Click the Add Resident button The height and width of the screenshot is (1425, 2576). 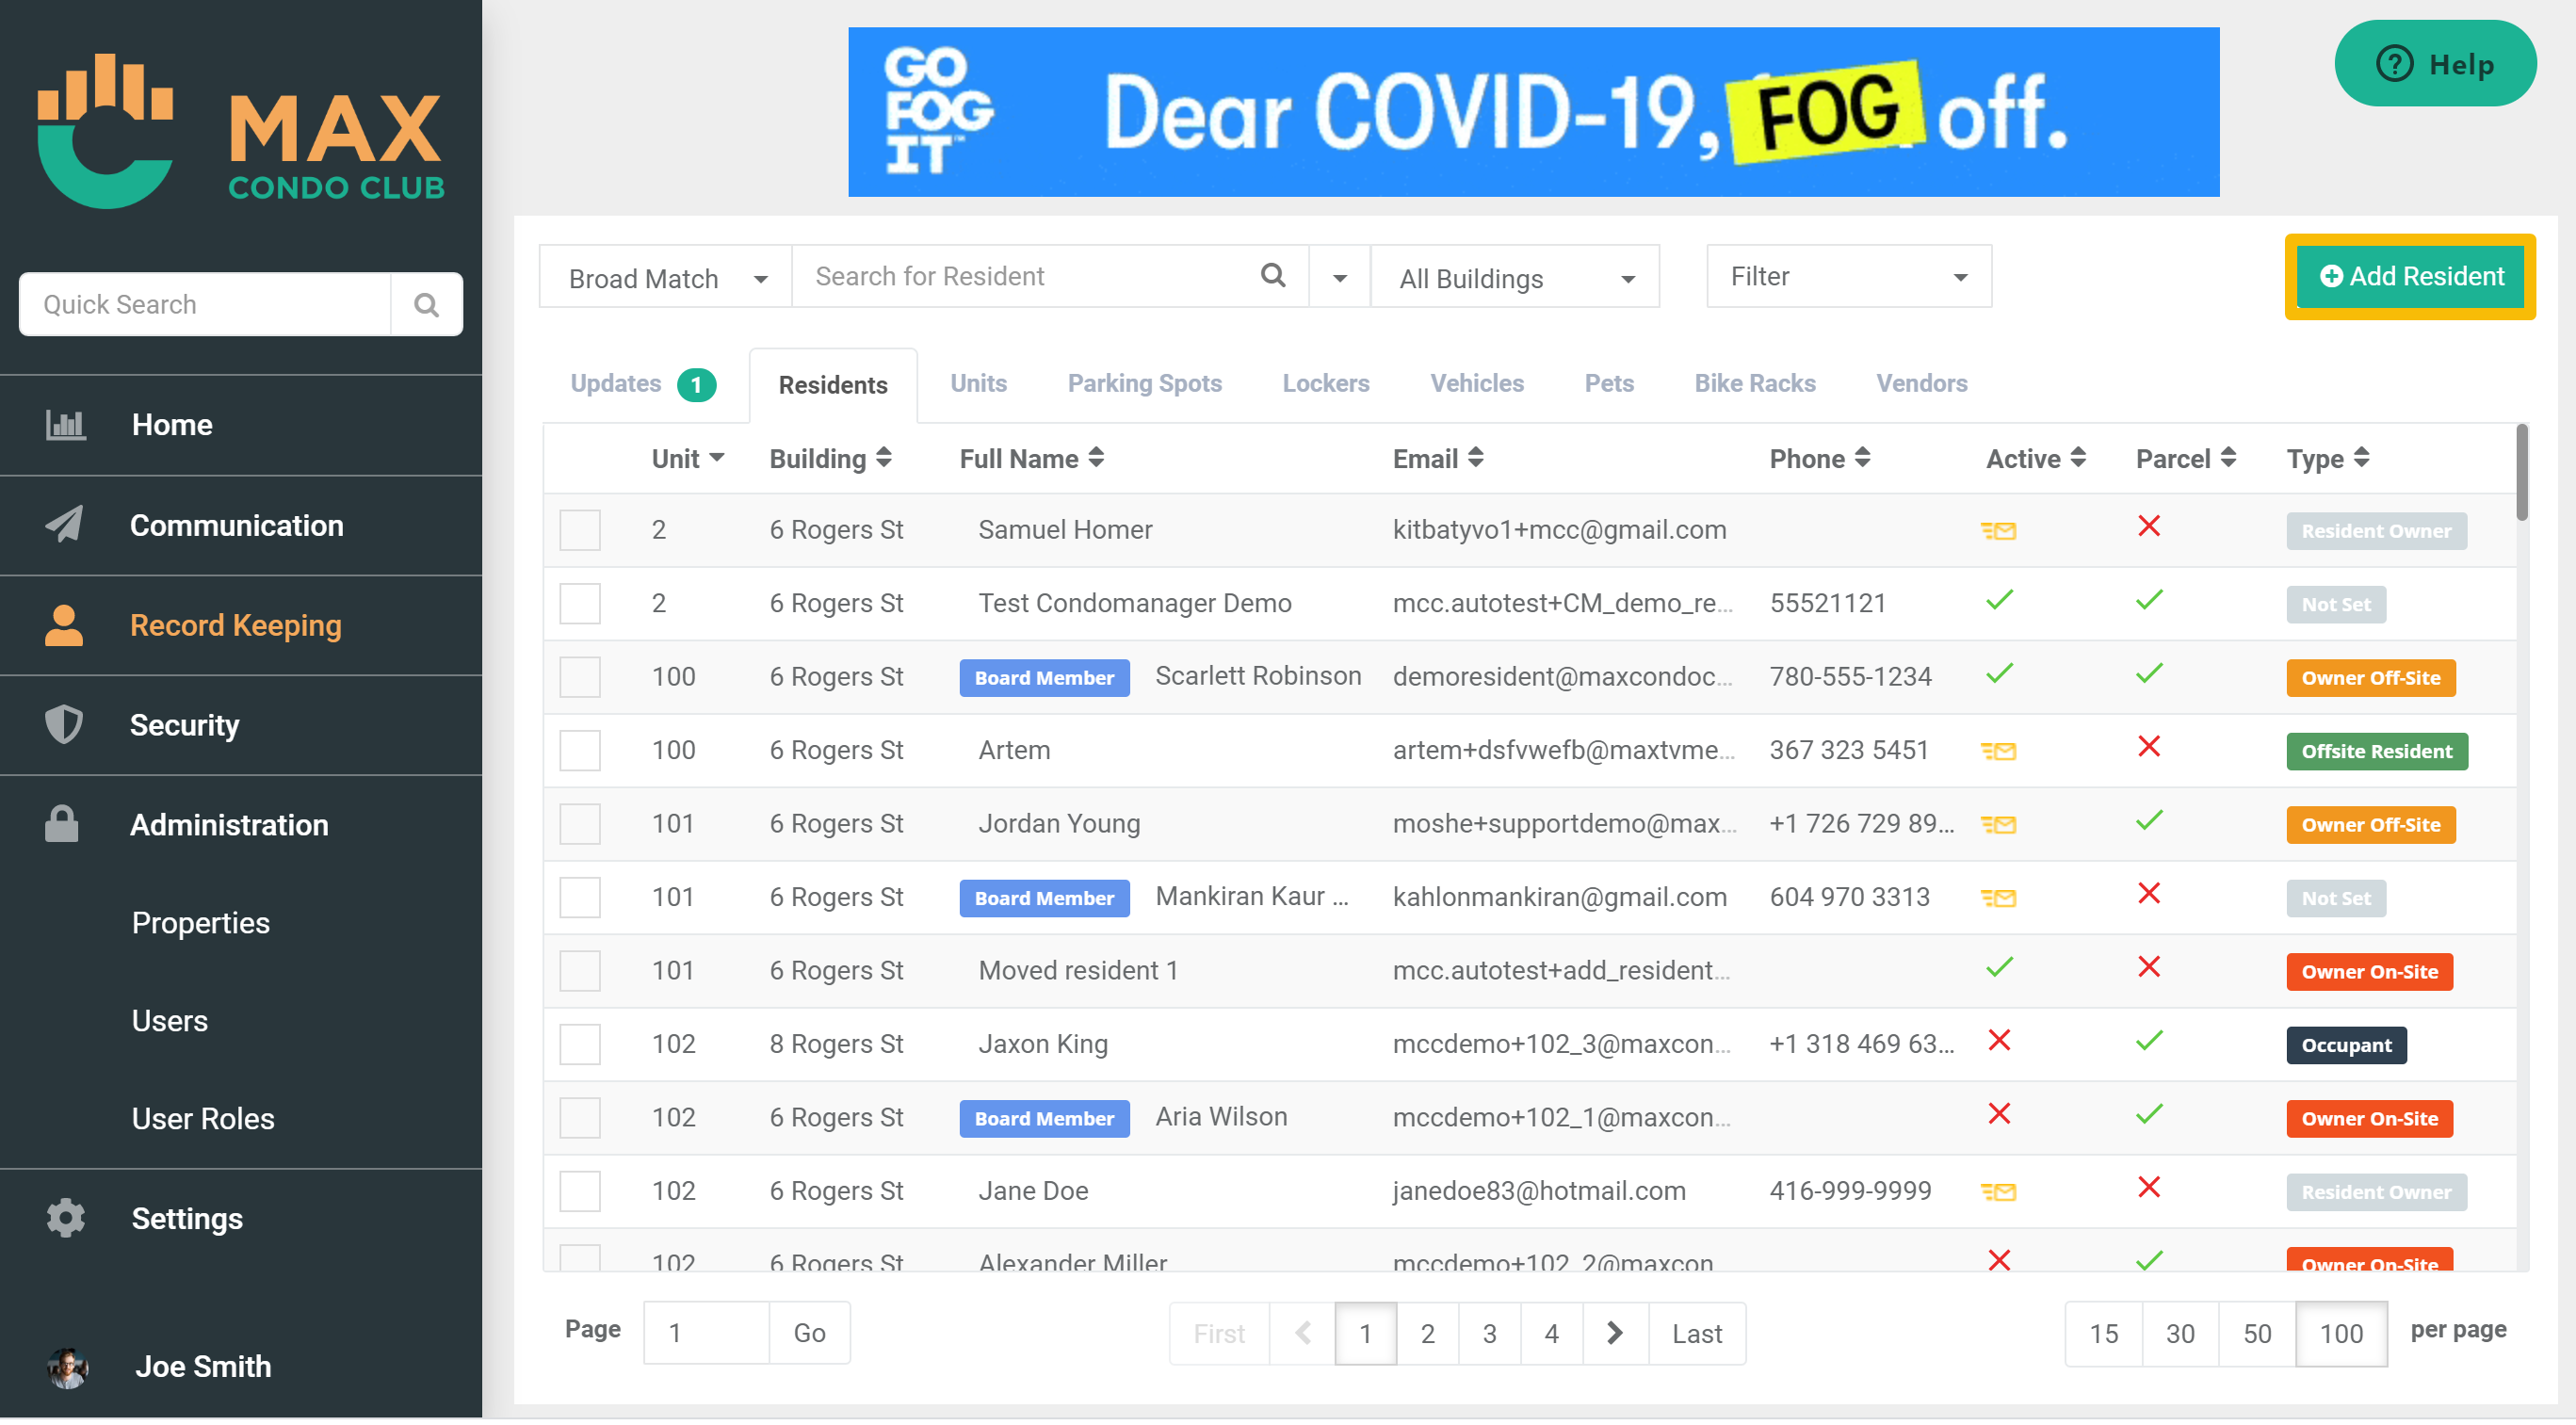[x=2410, y=277]
